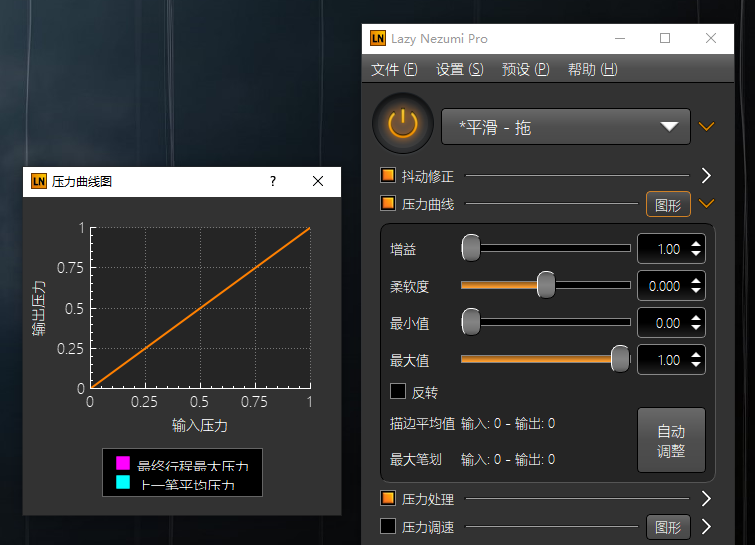The height and width of the screenshot is (545, 755).
Task: Toggle the 压力处理 checkbox
Action: coord(388,498)
